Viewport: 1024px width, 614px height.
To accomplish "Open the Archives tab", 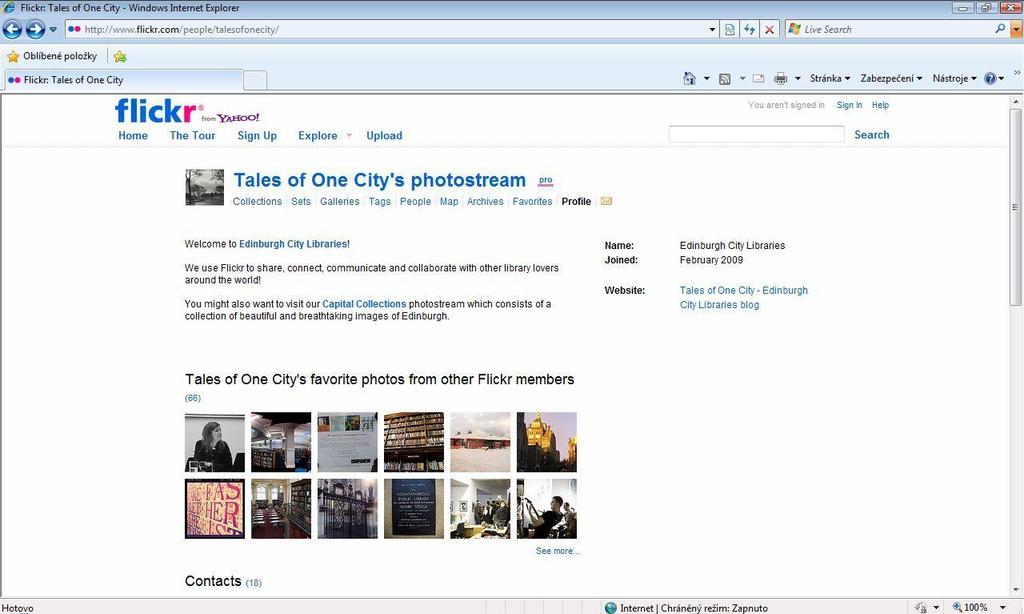I will [x=485, y=202].
